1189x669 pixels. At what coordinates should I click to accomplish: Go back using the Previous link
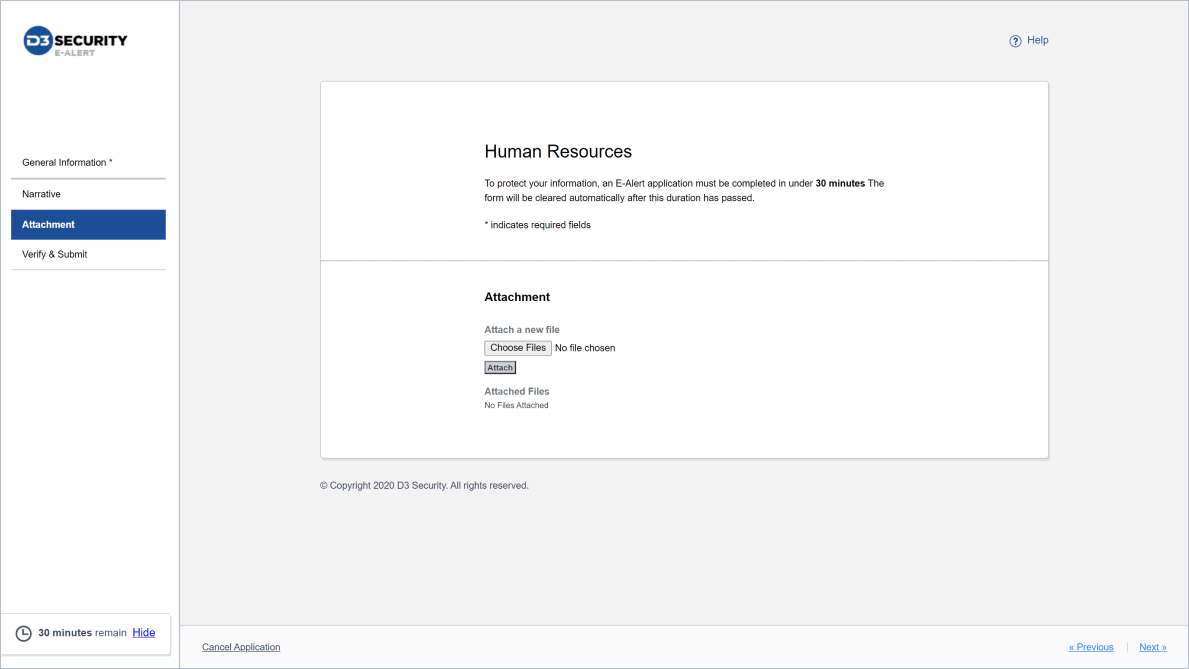(x=1091, y=647)
